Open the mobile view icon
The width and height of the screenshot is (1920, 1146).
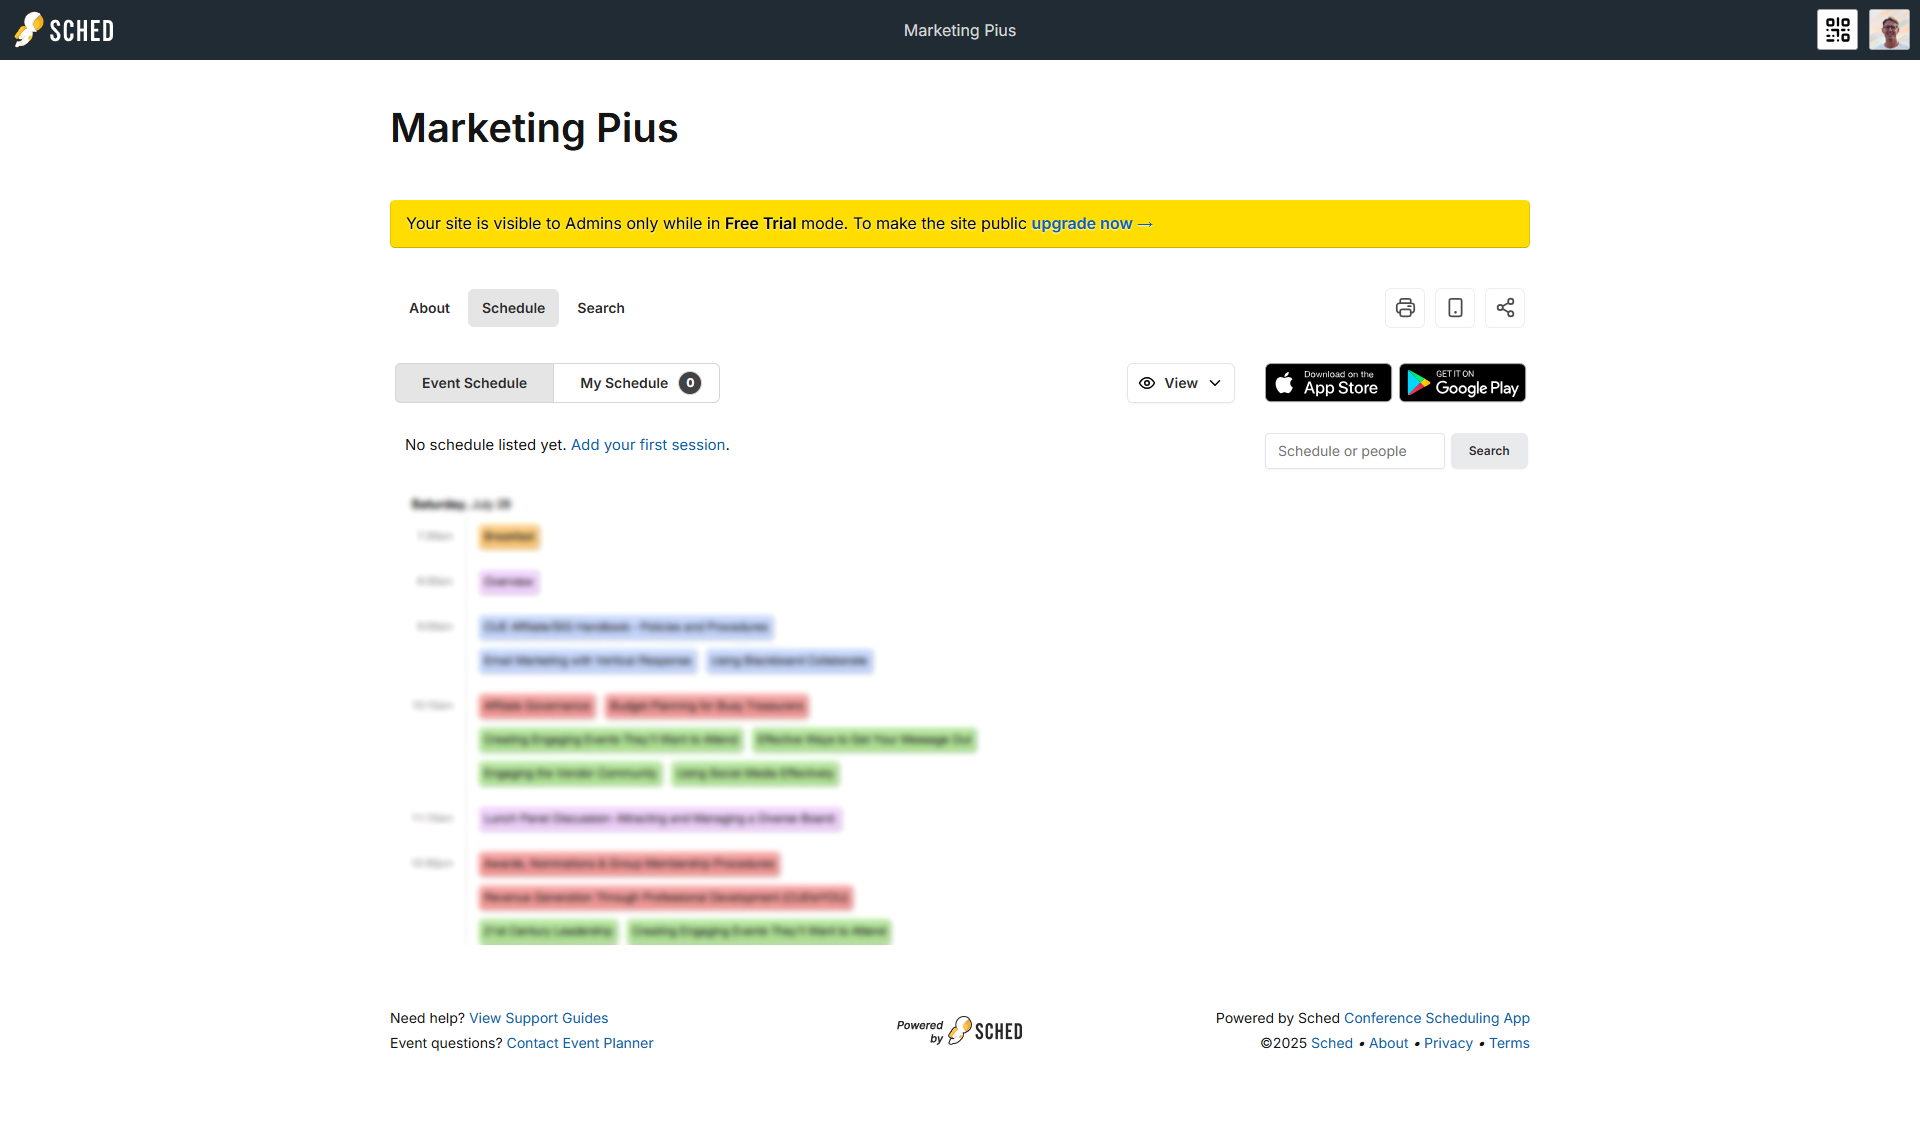pos(1455,308)
